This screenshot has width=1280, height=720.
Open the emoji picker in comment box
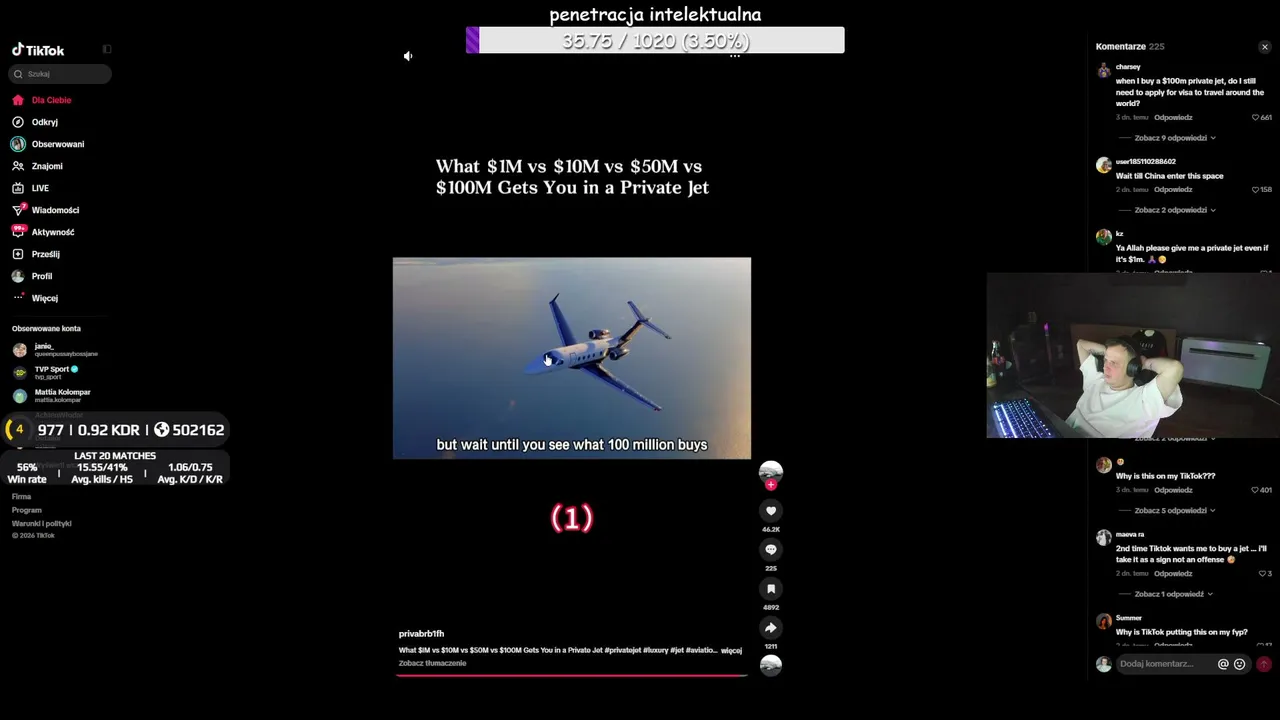click(x=1240, y=664)
